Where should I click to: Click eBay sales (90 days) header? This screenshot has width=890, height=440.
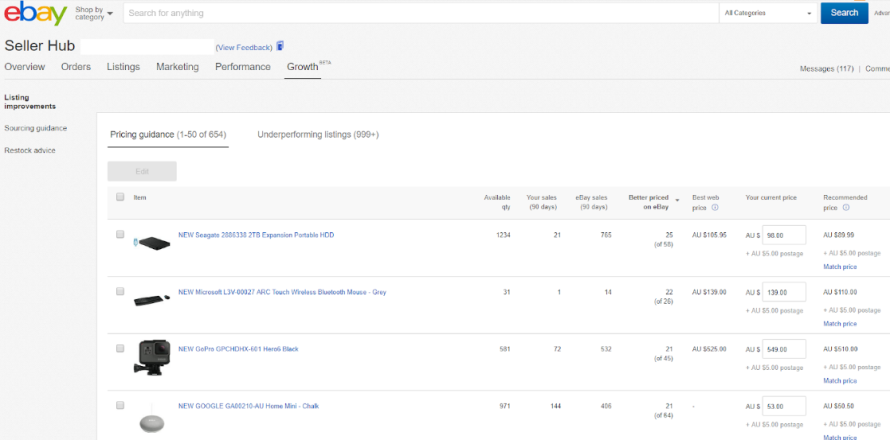click(x=591, y=203)
